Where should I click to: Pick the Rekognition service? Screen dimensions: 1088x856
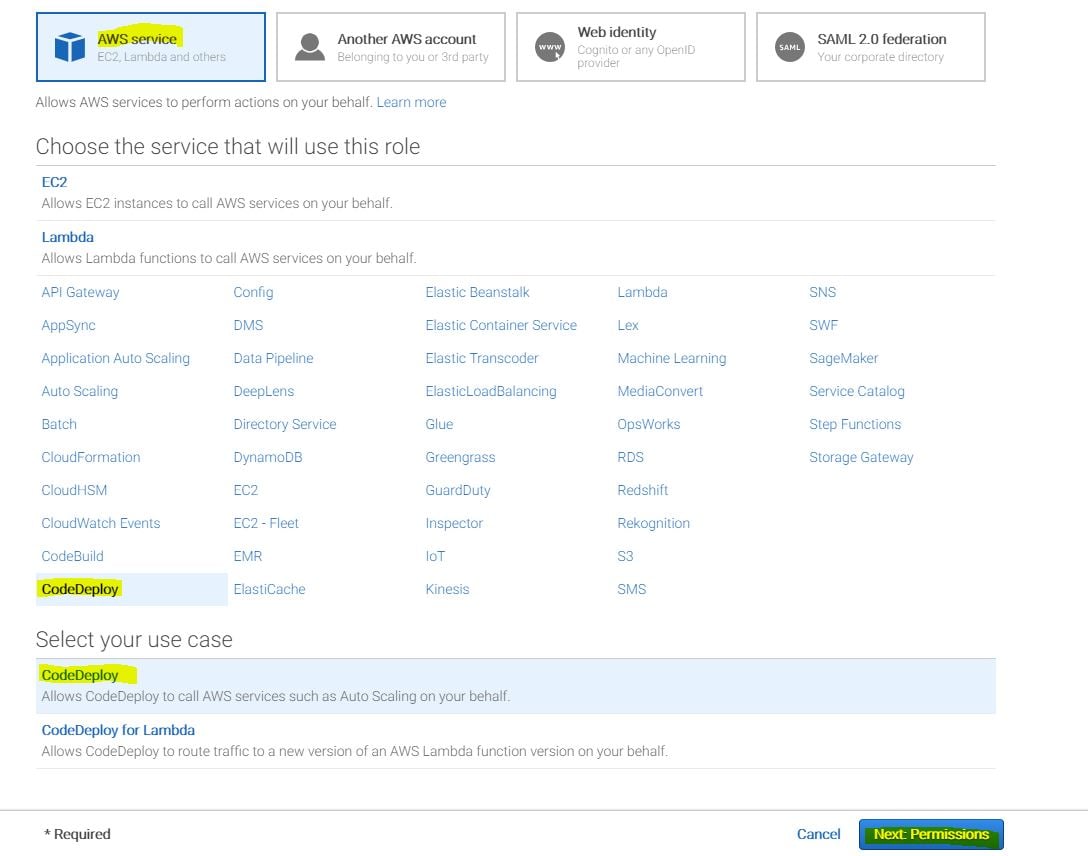click(x=653, y=523)
